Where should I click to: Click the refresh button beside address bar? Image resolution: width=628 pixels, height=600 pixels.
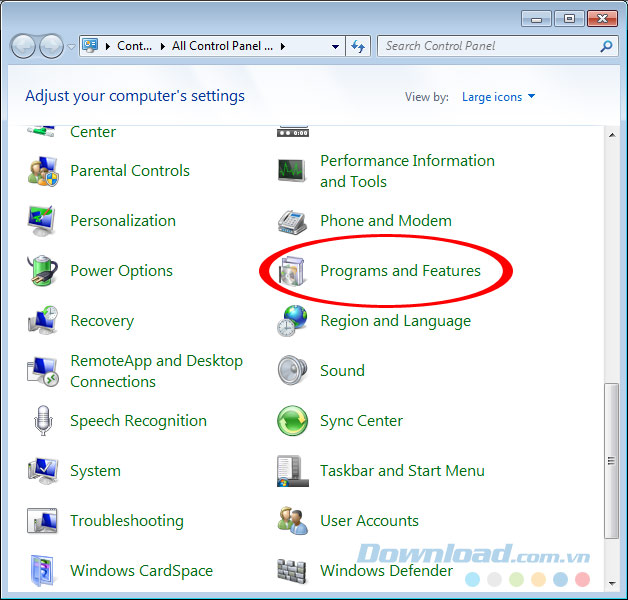click(358, 46)
